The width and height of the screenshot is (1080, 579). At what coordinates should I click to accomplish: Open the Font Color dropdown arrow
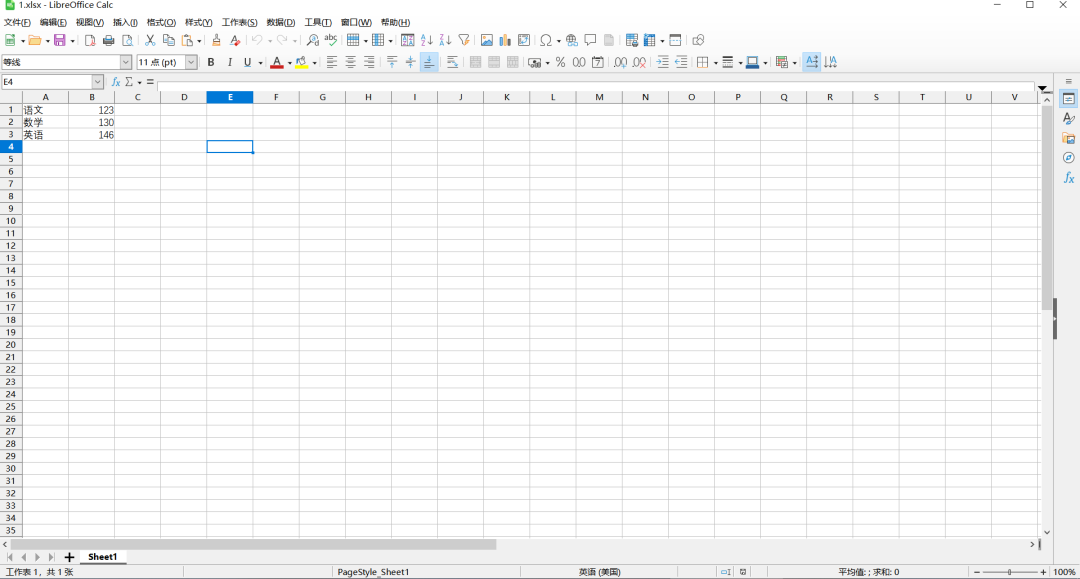coord(289,63)
